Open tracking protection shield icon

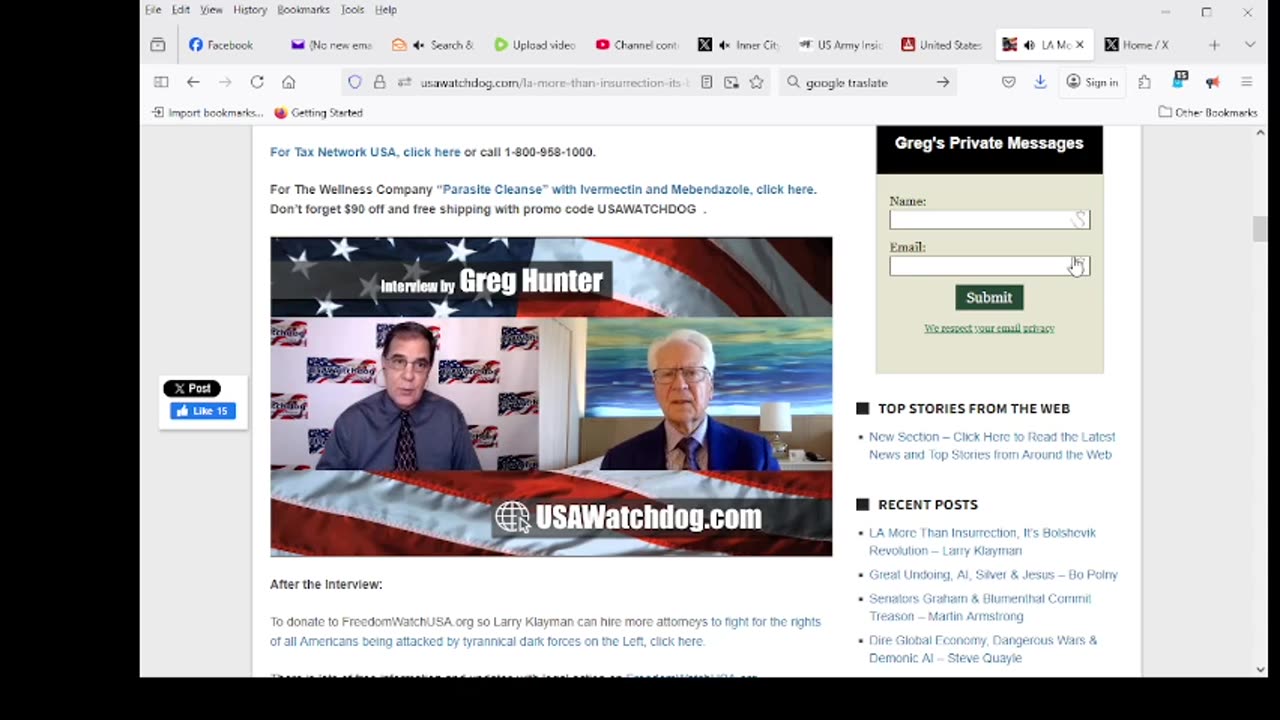355,82
